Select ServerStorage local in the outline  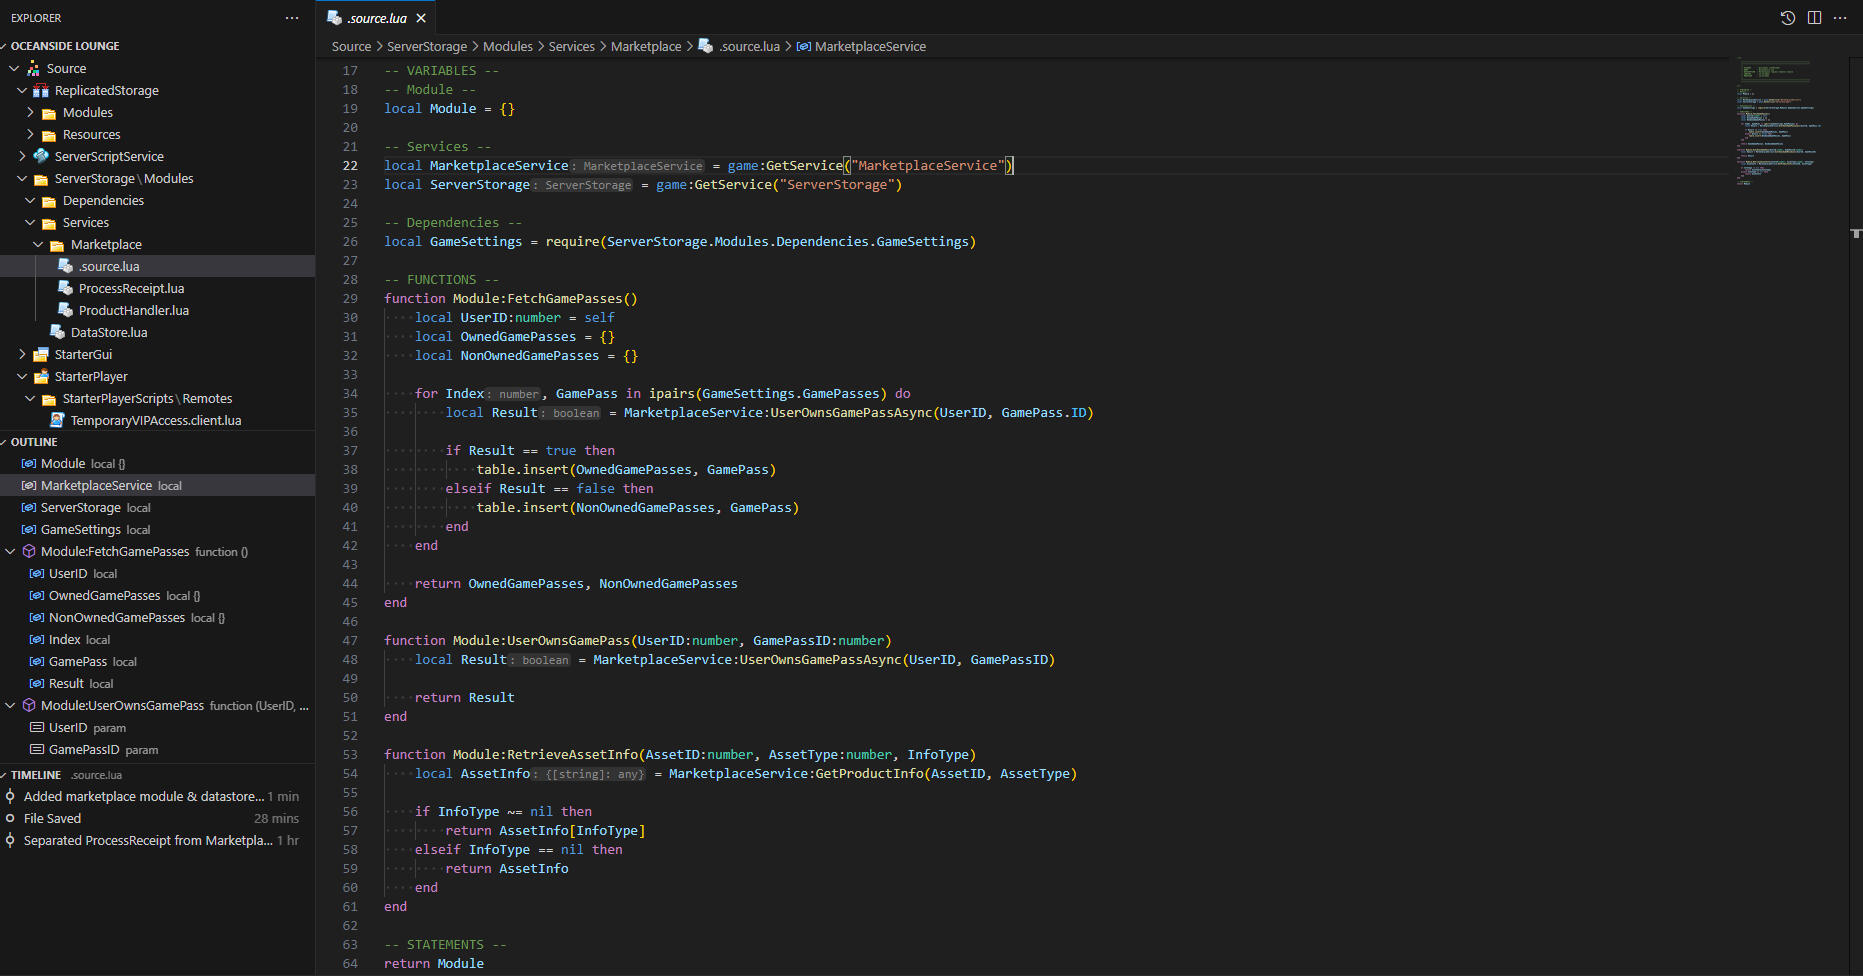157,507
